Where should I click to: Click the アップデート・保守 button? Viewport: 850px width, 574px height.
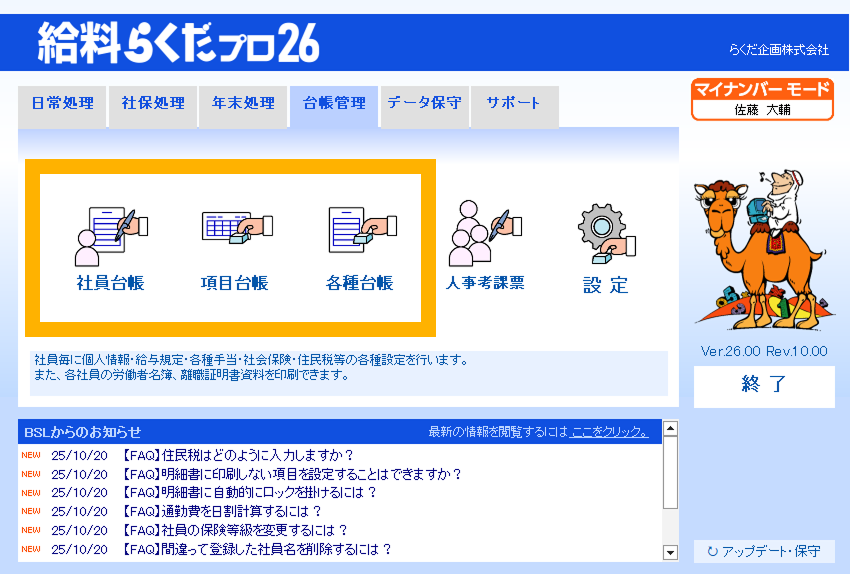tap(764, 551)
